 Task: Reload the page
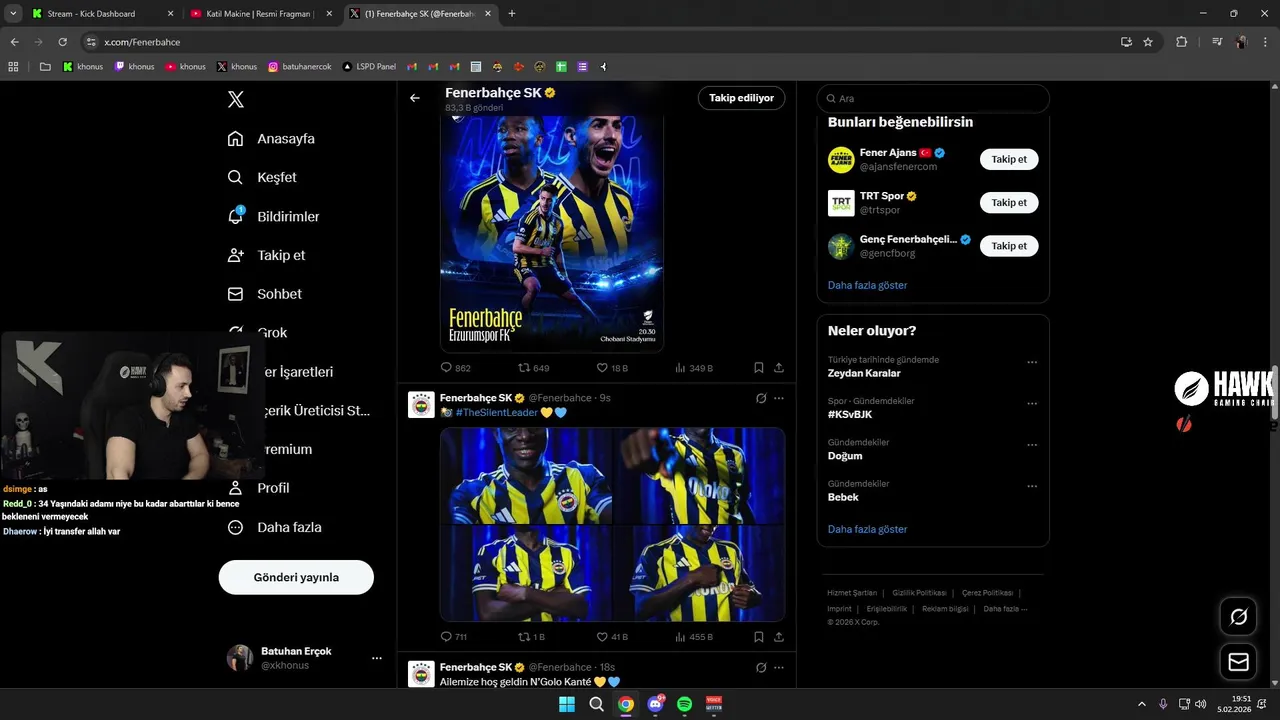tap(62, 42)
